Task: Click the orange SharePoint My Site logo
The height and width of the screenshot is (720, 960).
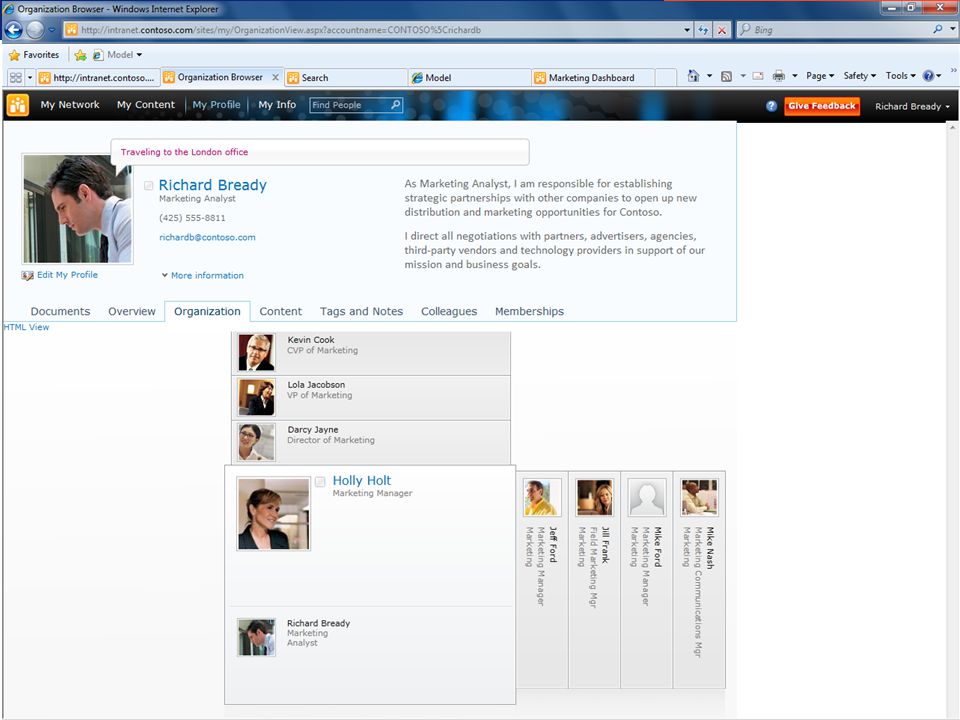Action: click(18, 105)
